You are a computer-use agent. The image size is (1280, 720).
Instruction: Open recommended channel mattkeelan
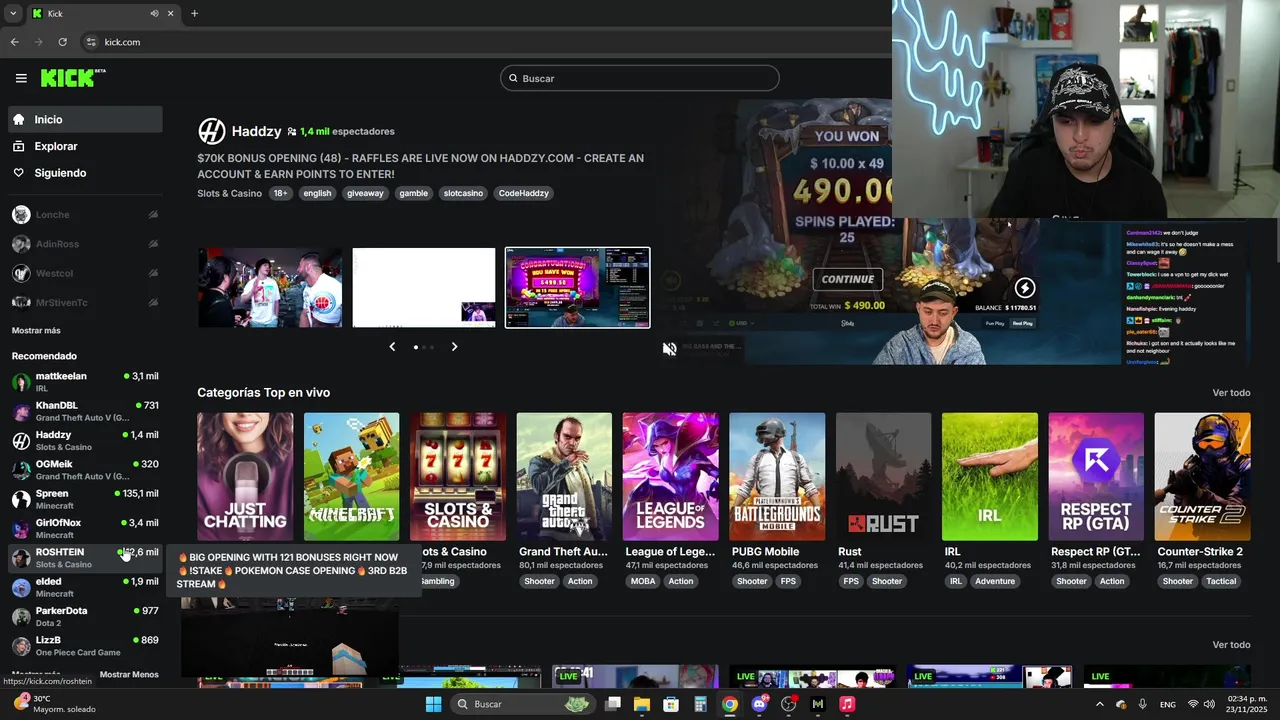85,382
